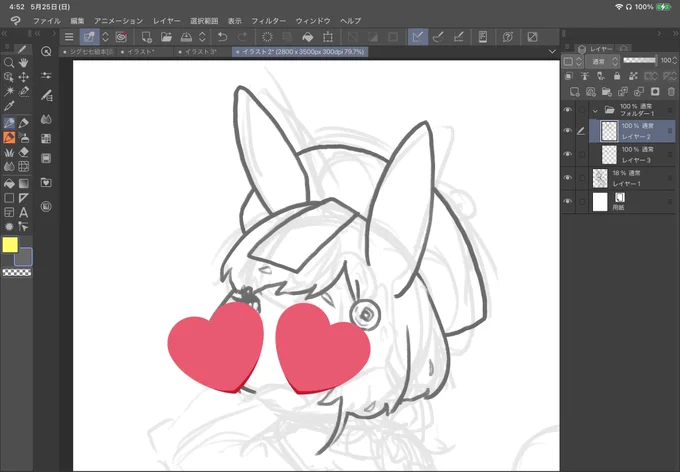This screenshot has height=472, width=680.
Task: Hide the Paper layer via its eye icon
Action: [568, 202]
